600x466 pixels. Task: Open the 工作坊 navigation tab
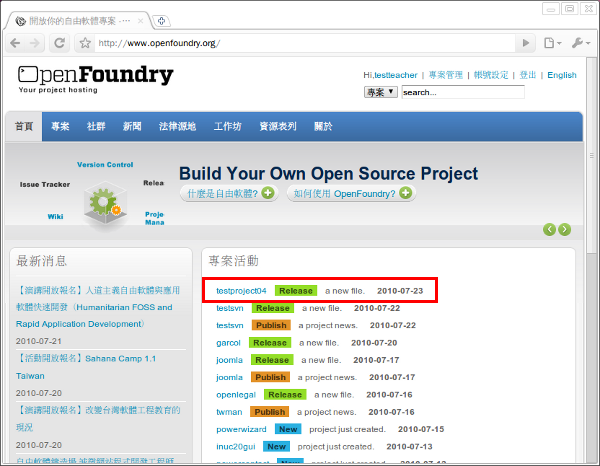(x=227, y=127)
